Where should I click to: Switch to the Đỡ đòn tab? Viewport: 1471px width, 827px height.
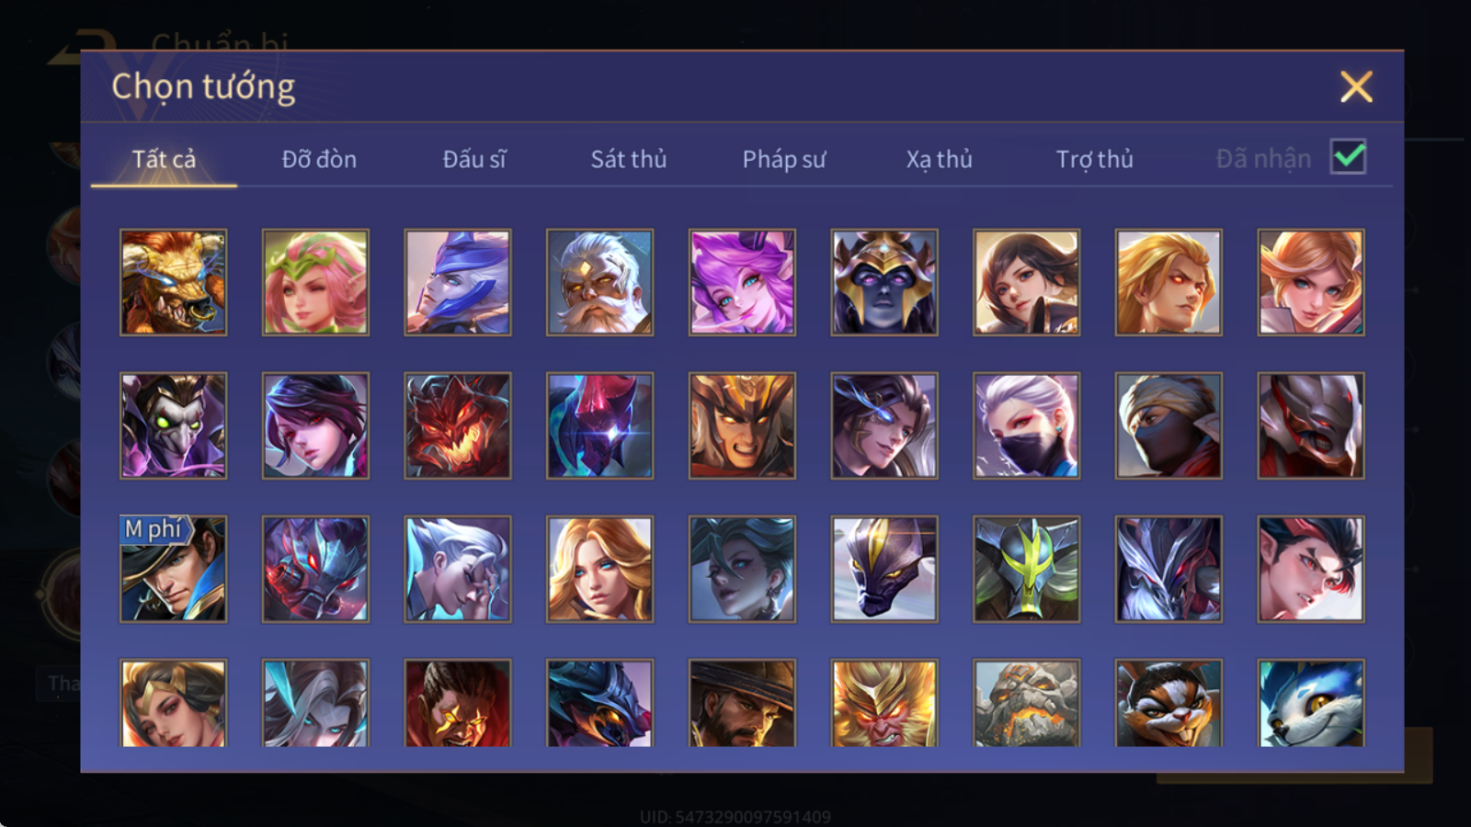[x=319, y=159]
